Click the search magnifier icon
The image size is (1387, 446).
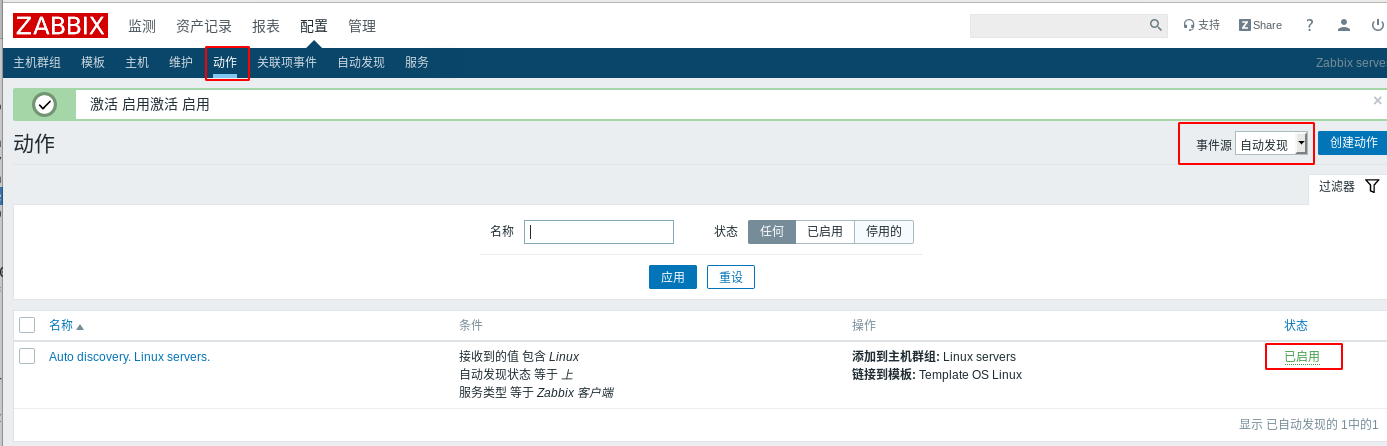pyautogui.click(x=1156, y=25)
